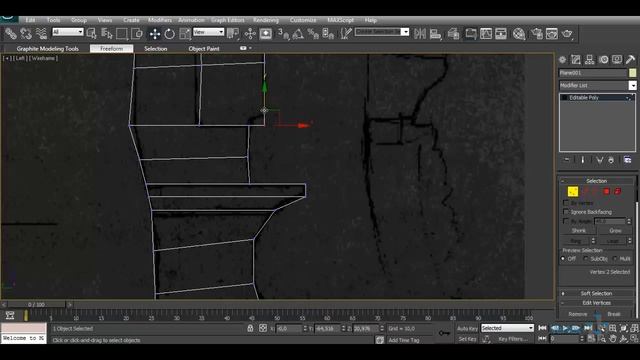The image size is (640, 360).
Task: Open the Select by Name icon
Action: (107, 34)
